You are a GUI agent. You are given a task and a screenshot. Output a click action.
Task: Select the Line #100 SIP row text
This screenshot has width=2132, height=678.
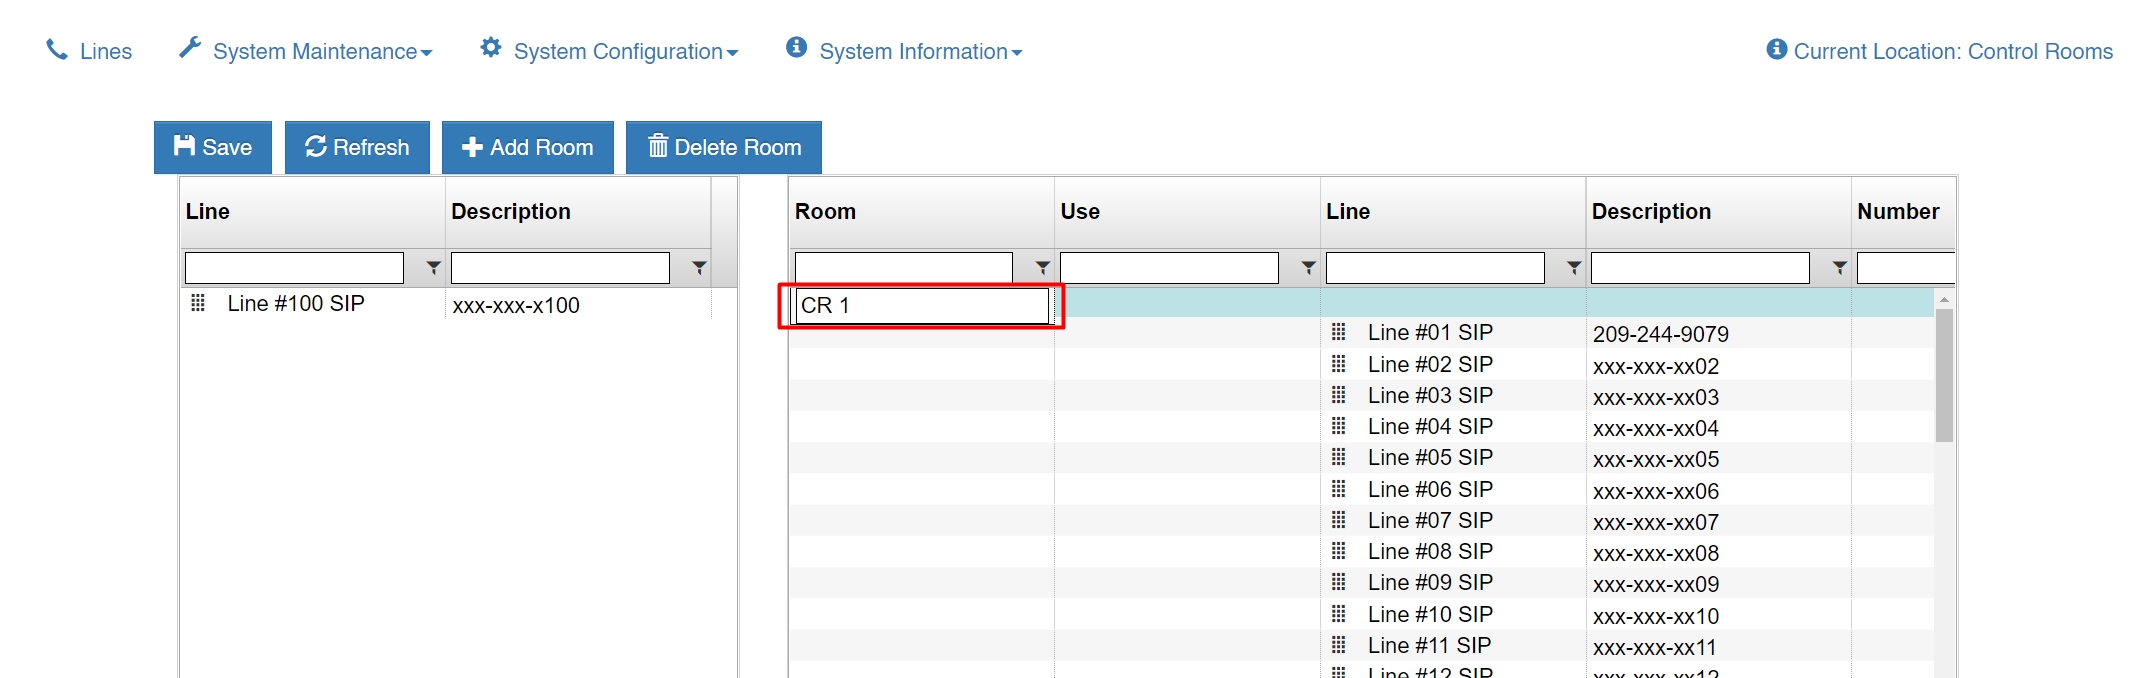296,304
